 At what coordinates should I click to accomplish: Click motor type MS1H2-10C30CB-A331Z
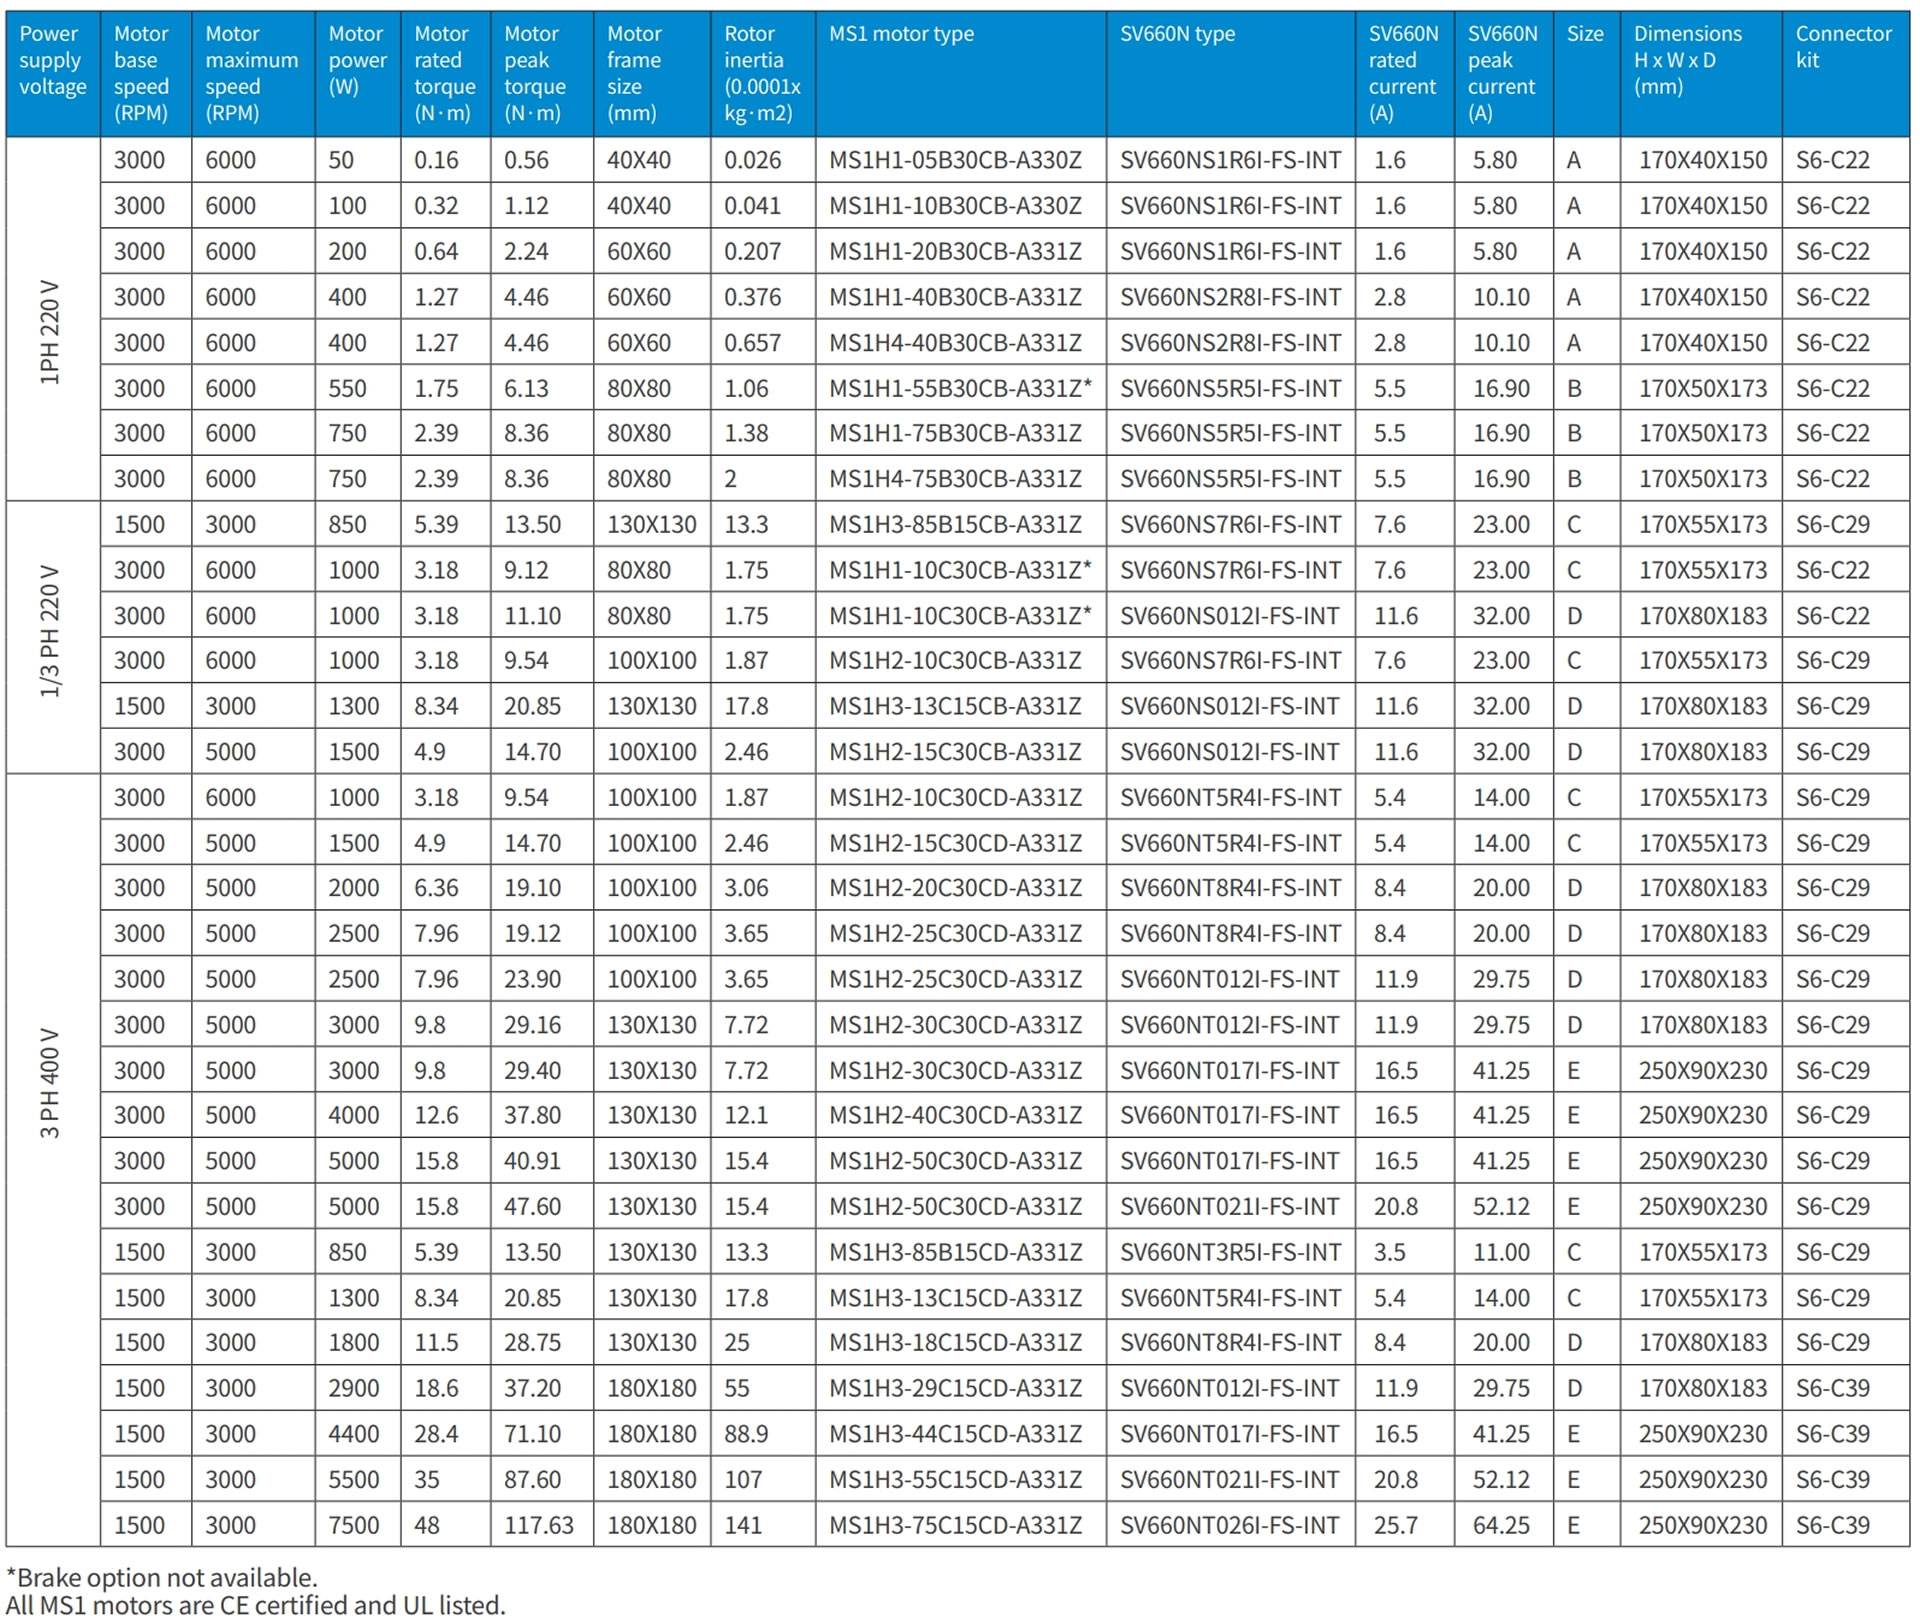click(x=955, y=661)
